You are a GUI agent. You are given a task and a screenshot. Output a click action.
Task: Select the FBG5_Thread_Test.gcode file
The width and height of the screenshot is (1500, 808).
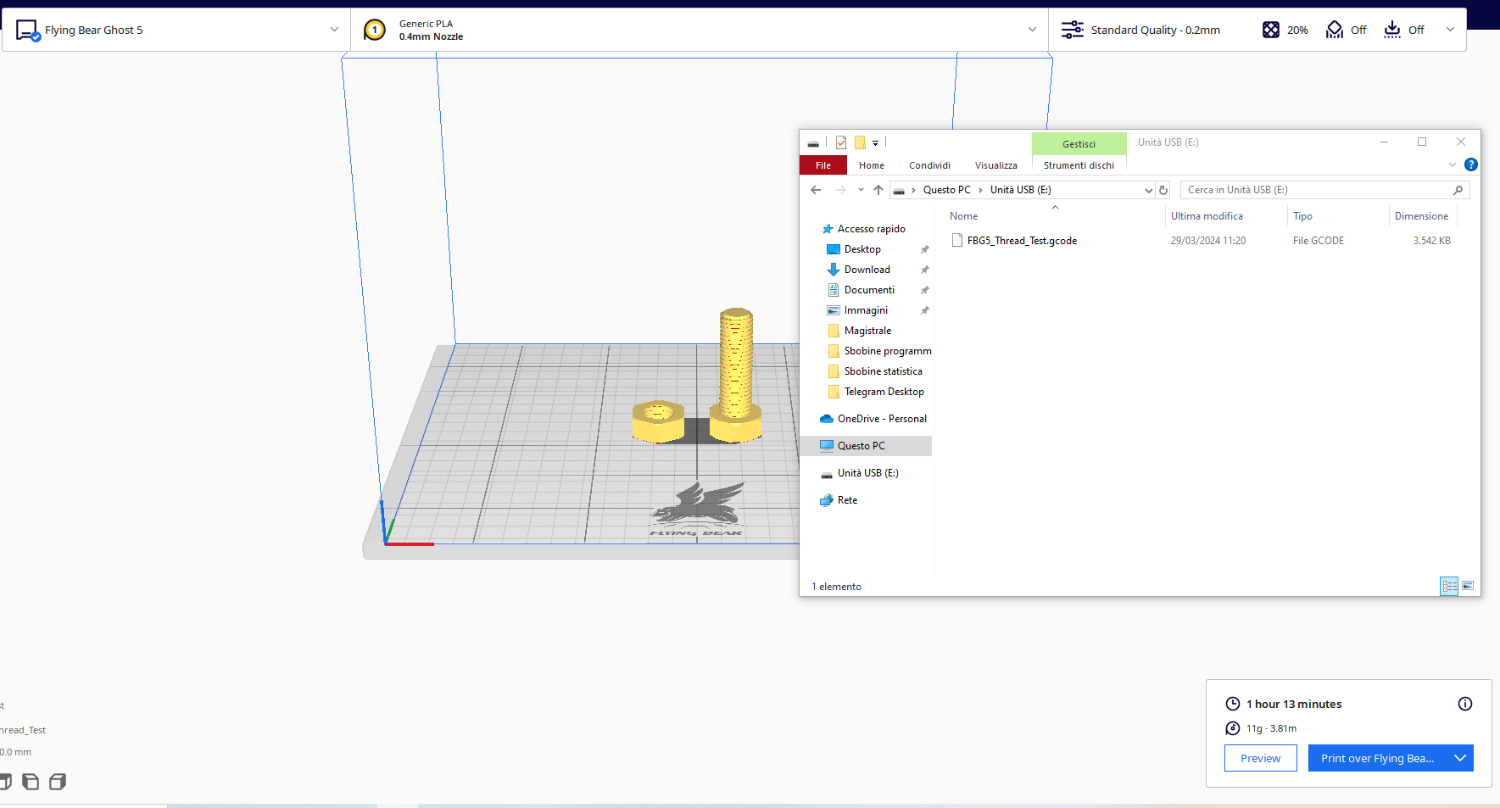pos(1021,240)
